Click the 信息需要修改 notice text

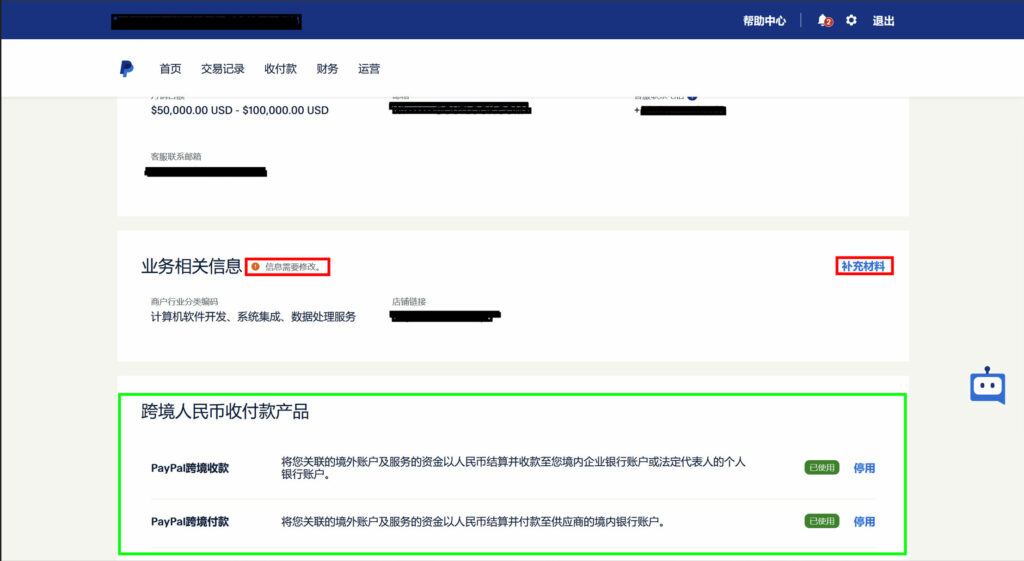click(x=293, y=267)
